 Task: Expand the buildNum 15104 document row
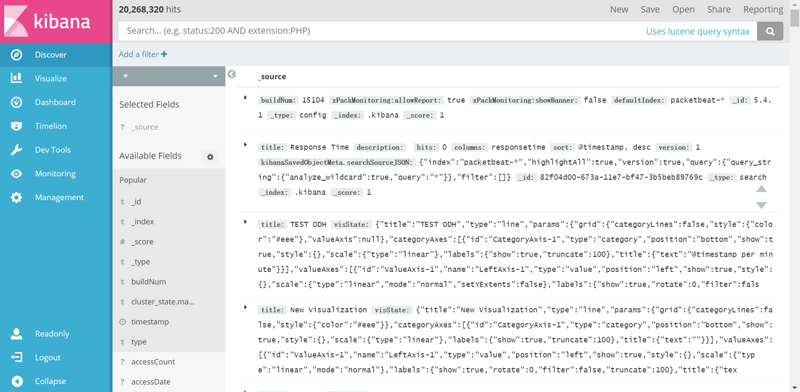pyautogui.click(x=246, y=97)
